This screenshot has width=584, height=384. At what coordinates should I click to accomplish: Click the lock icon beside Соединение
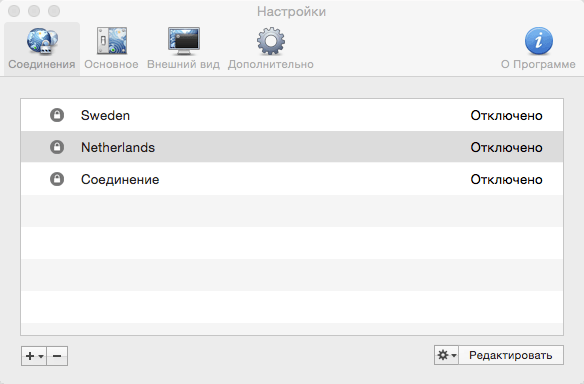[57, 179]
